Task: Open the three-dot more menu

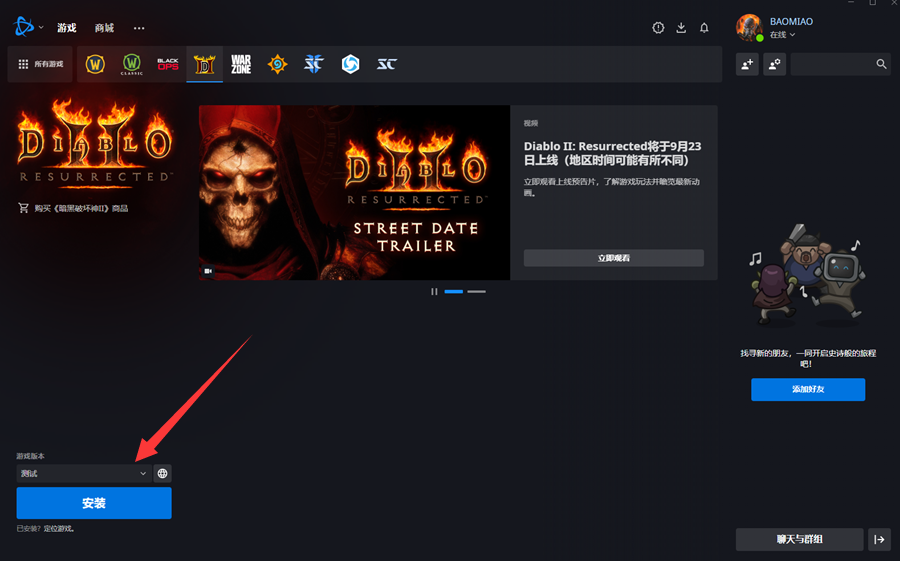Action: point(139,28)
